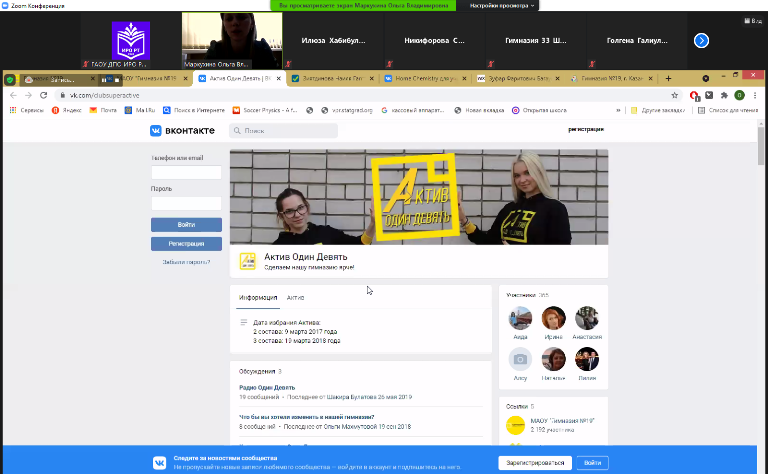Click the browser forward arrow
The height and width of the screenshot is (474, 768).
click(x=28, y=95)
